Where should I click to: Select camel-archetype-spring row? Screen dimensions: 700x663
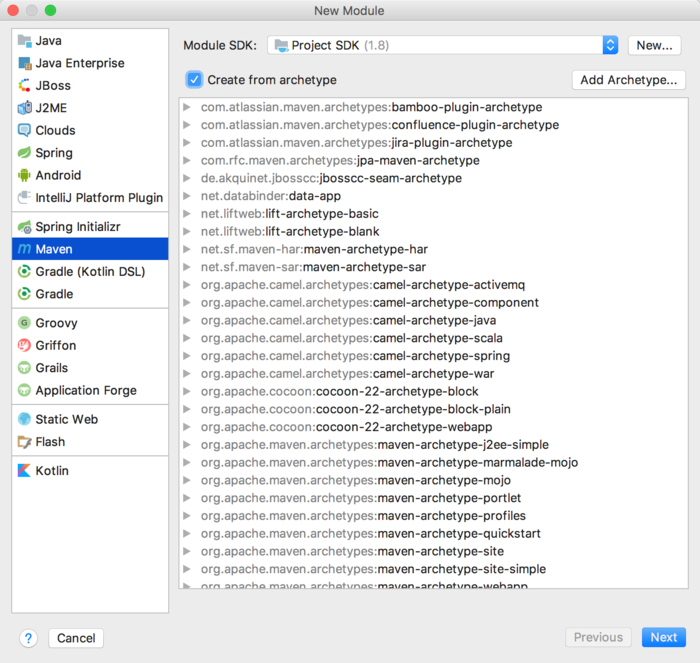pos(433,356)
